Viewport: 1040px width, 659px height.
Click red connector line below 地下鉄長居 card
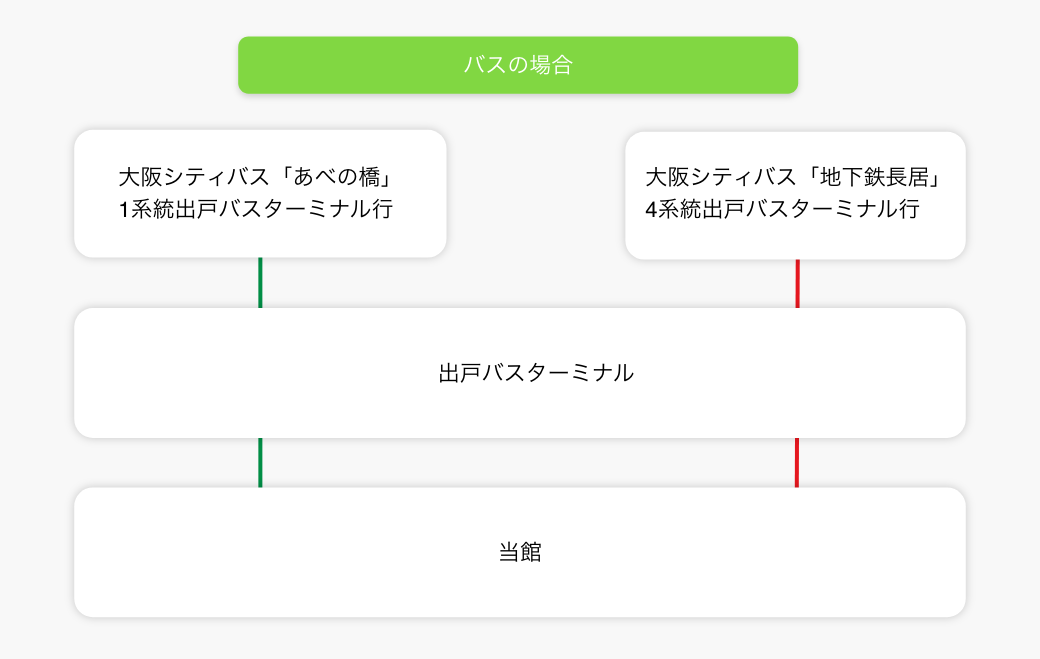coord(797,284)
